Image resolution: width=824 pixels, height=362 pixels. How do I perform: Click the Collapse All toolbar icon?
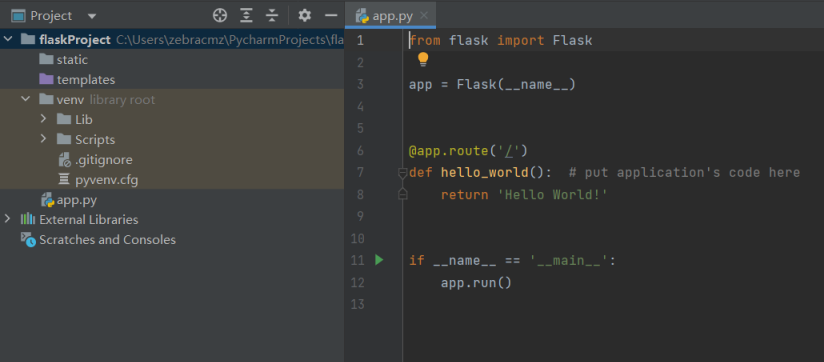(x=272, y=16)
